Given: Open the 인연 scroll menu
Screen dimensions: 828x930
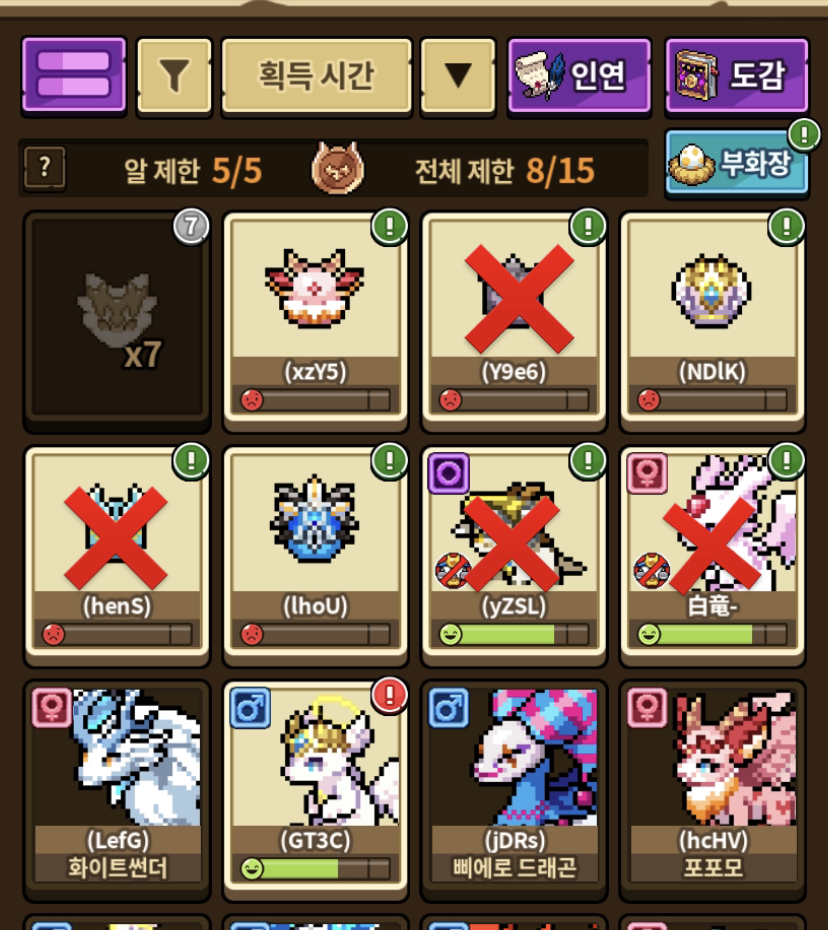Looking at the screenshot, I should point(579,75).
